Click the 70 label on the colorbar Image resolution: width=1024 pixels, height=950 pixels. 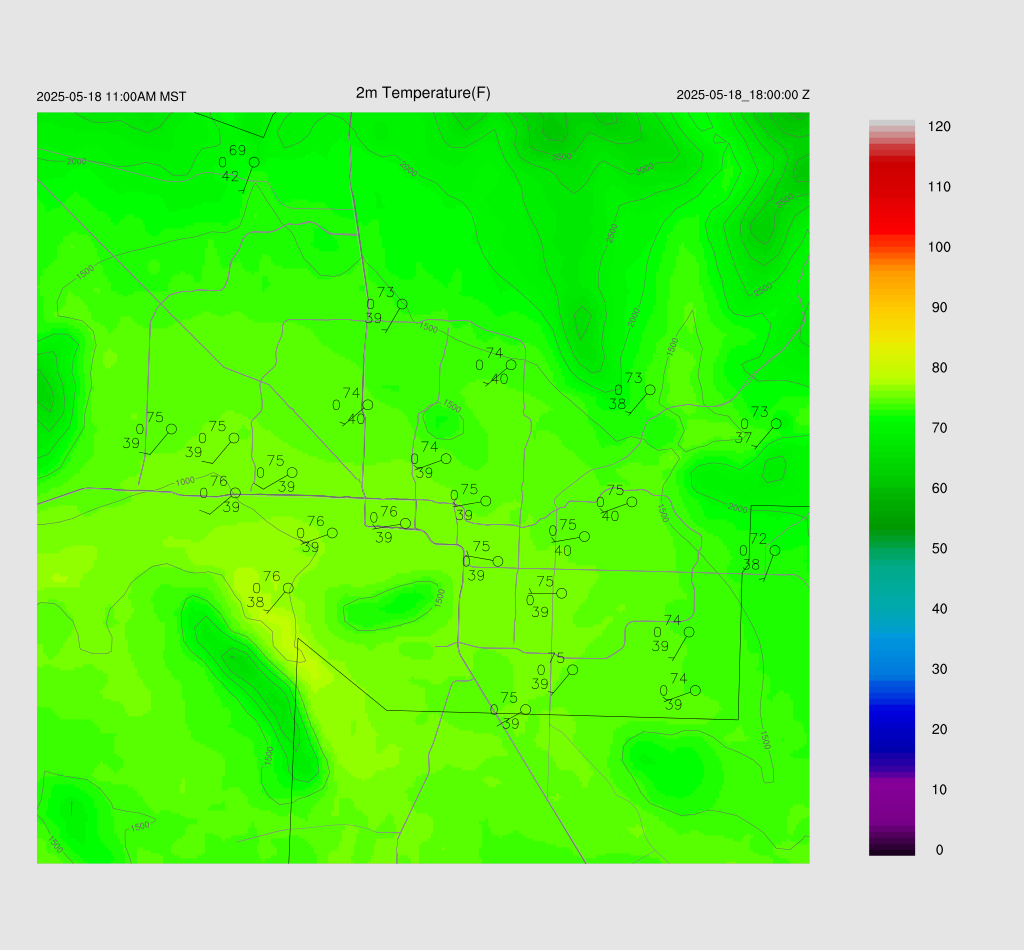[939, 428]
